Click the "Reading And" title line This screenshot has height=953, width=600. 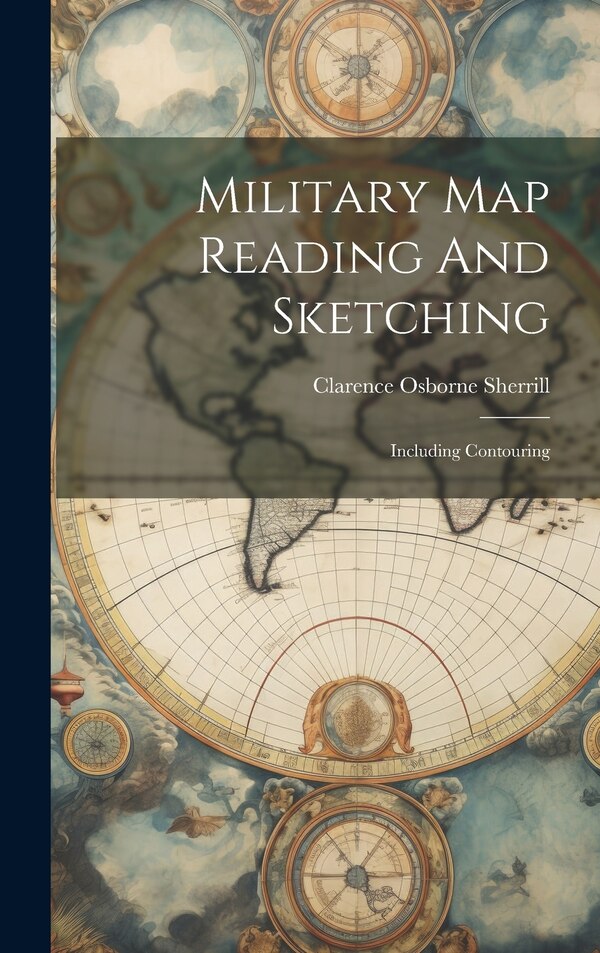[x=374, y=256]
